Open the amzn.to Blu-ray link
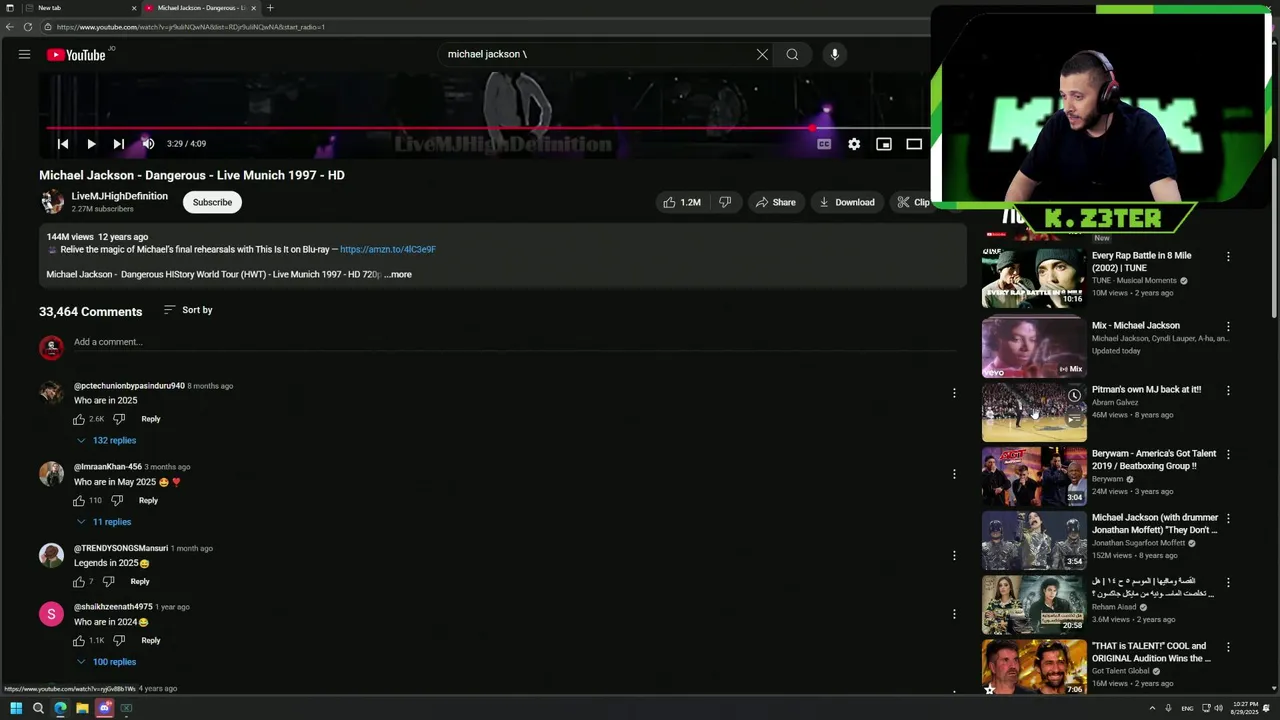This screenshot has width=1280, height=720. (388, 249)
